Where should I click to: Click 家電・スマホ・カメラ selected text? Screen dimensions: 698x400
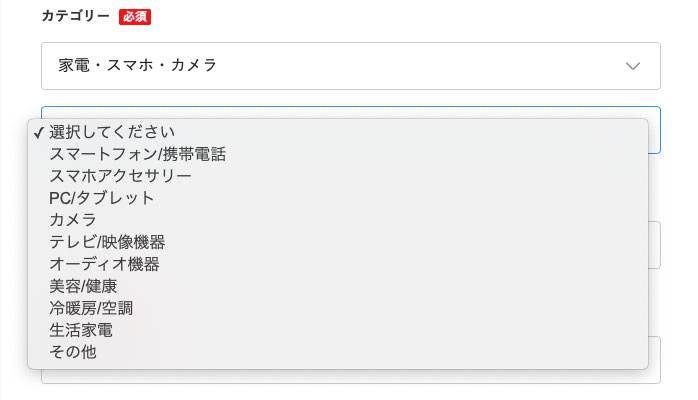[138, 65]
